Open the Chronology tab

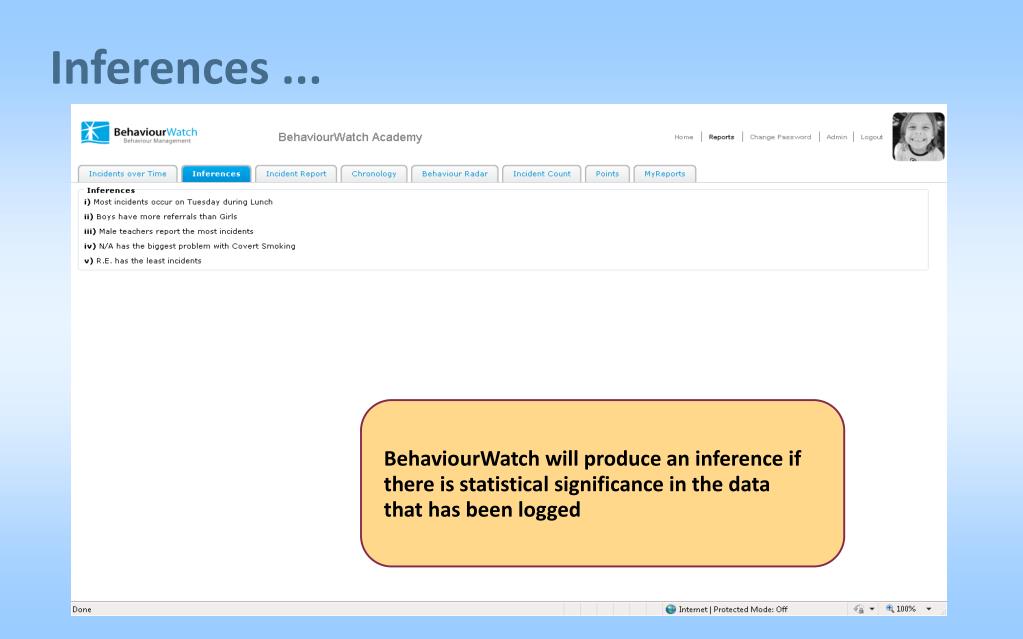pyautogui.click(x=374, y=174)
